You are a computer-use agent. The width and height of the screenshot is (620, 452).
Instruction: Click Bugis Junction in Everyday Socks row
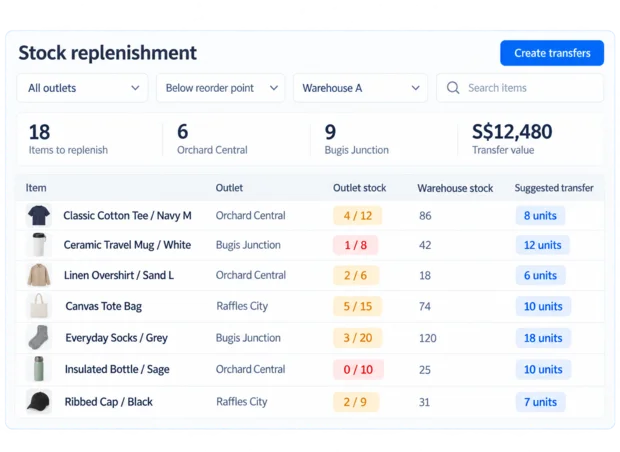click(x=248, y=338)
